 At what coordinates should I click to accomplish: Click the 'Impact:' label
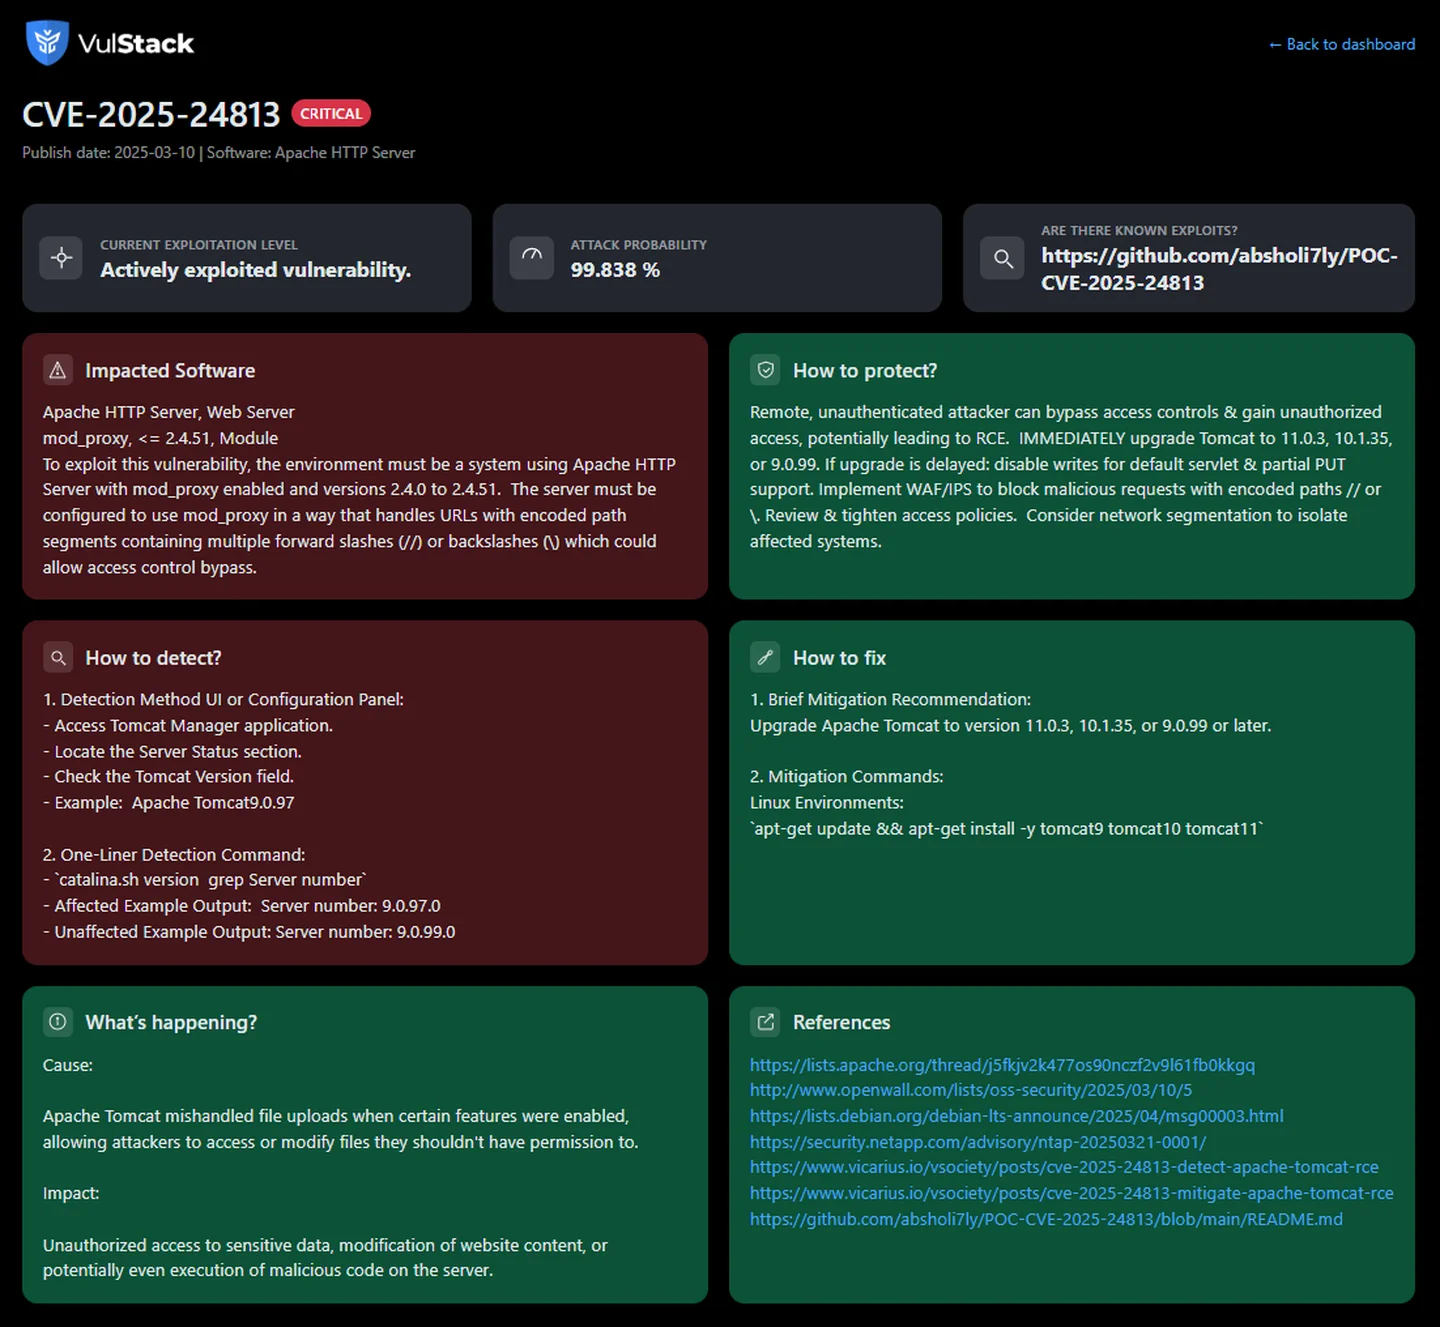coord(70,1193)
